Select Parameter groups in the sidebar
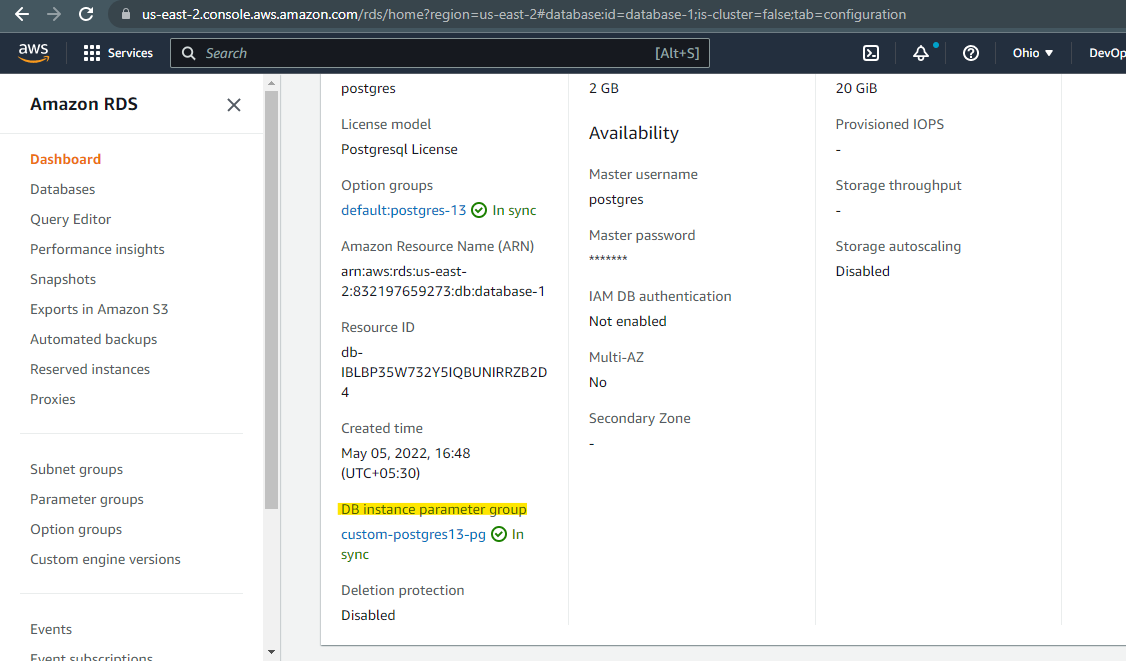The height and width of the screenshot is (661, 1126). click(x=87, y=498)
